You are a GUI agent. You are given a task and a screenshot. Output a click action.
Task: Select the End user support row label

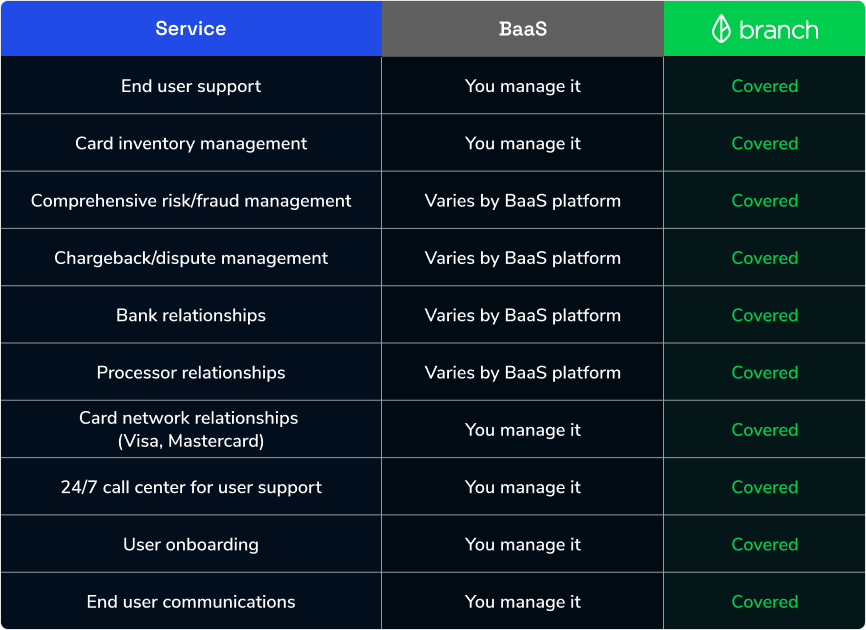coord(190,86)
